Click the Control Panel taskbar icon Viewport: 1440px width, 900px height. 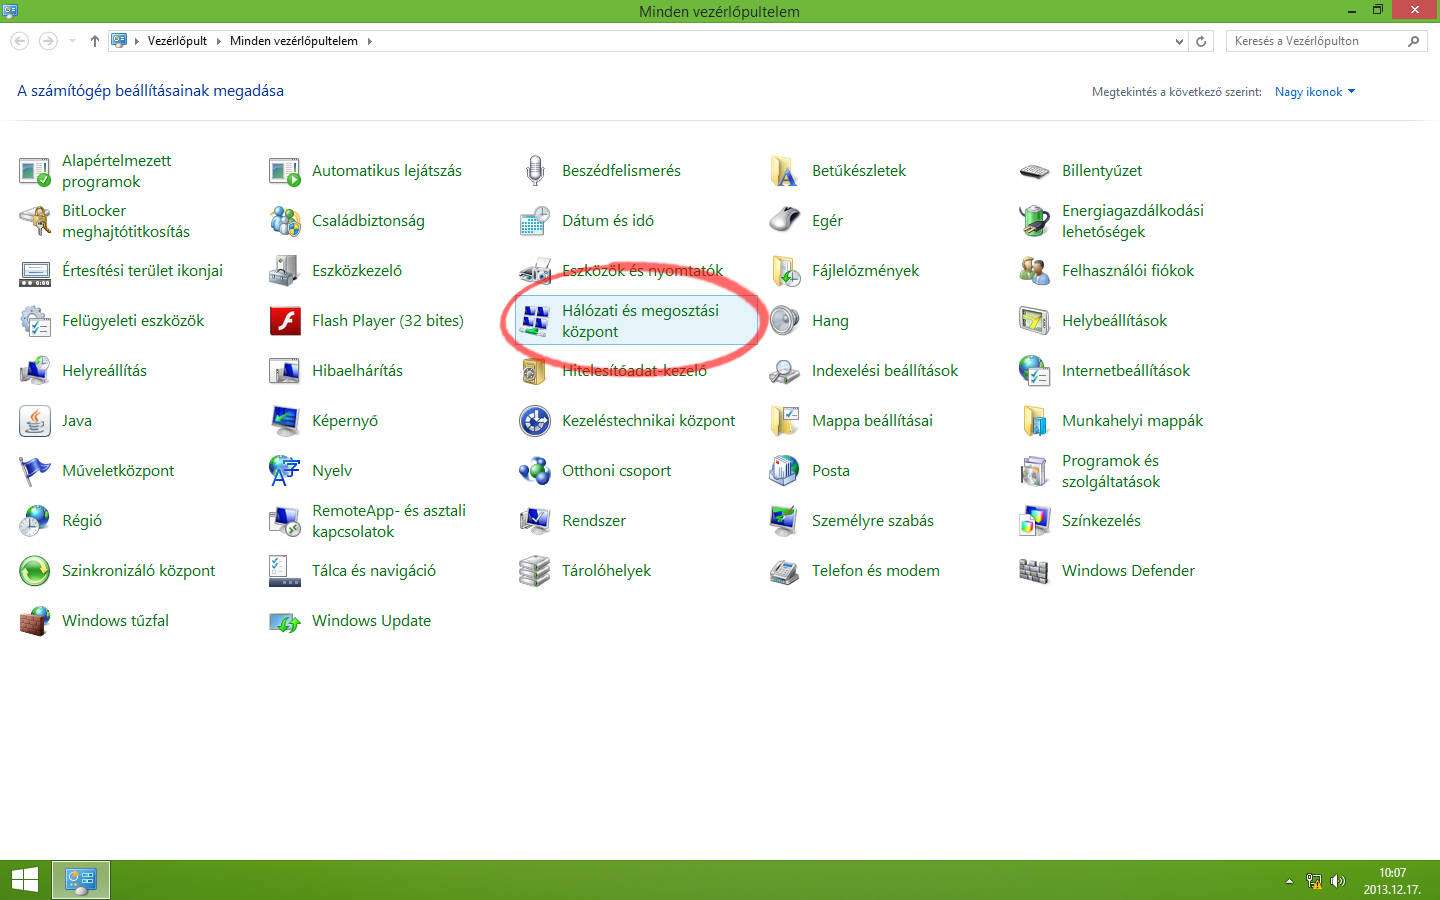pos(80,879)
